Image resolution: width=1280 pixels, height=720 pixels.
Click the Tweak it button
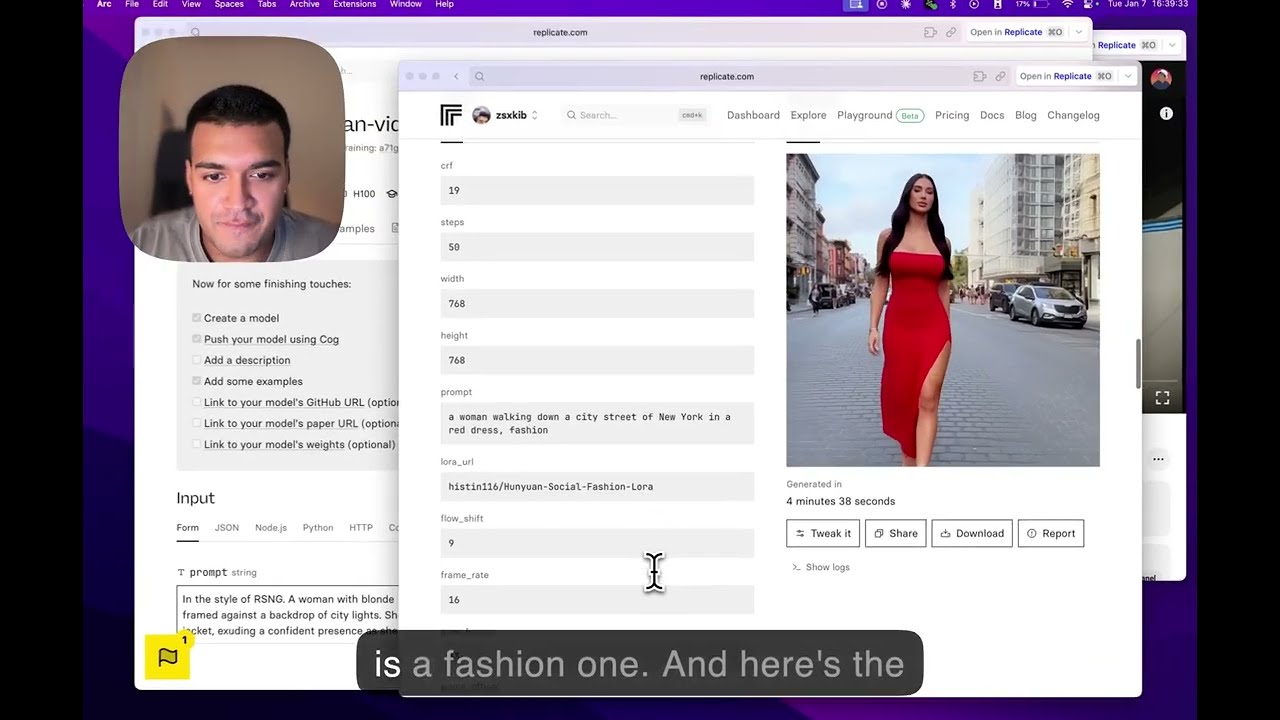tap(822, 533)
